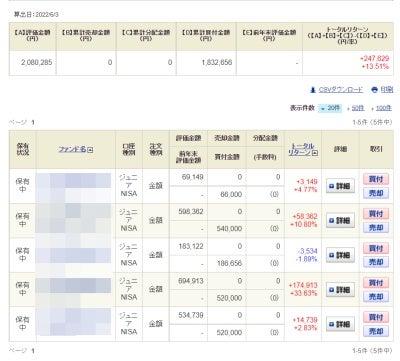
Task: Click the printer icon beside 印刷
Action: coord(374,90)
